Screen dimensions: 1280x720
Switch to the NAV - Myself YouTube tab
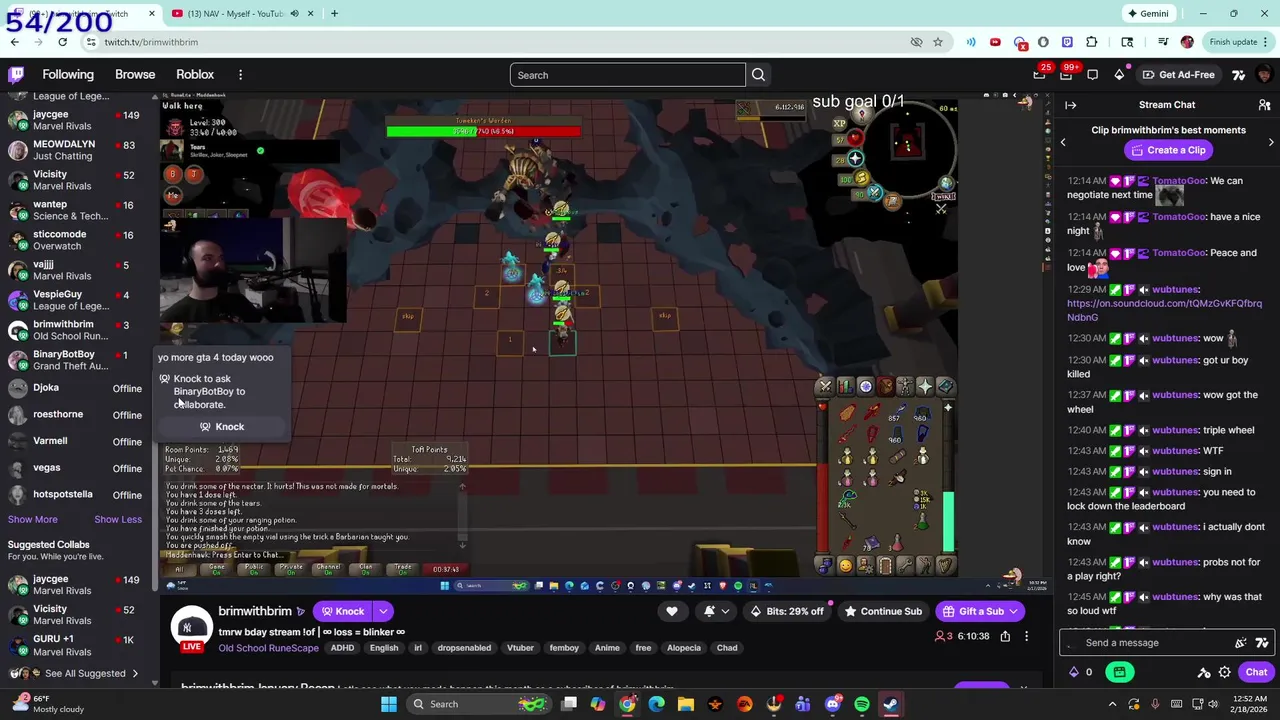(x=235, y=13)
